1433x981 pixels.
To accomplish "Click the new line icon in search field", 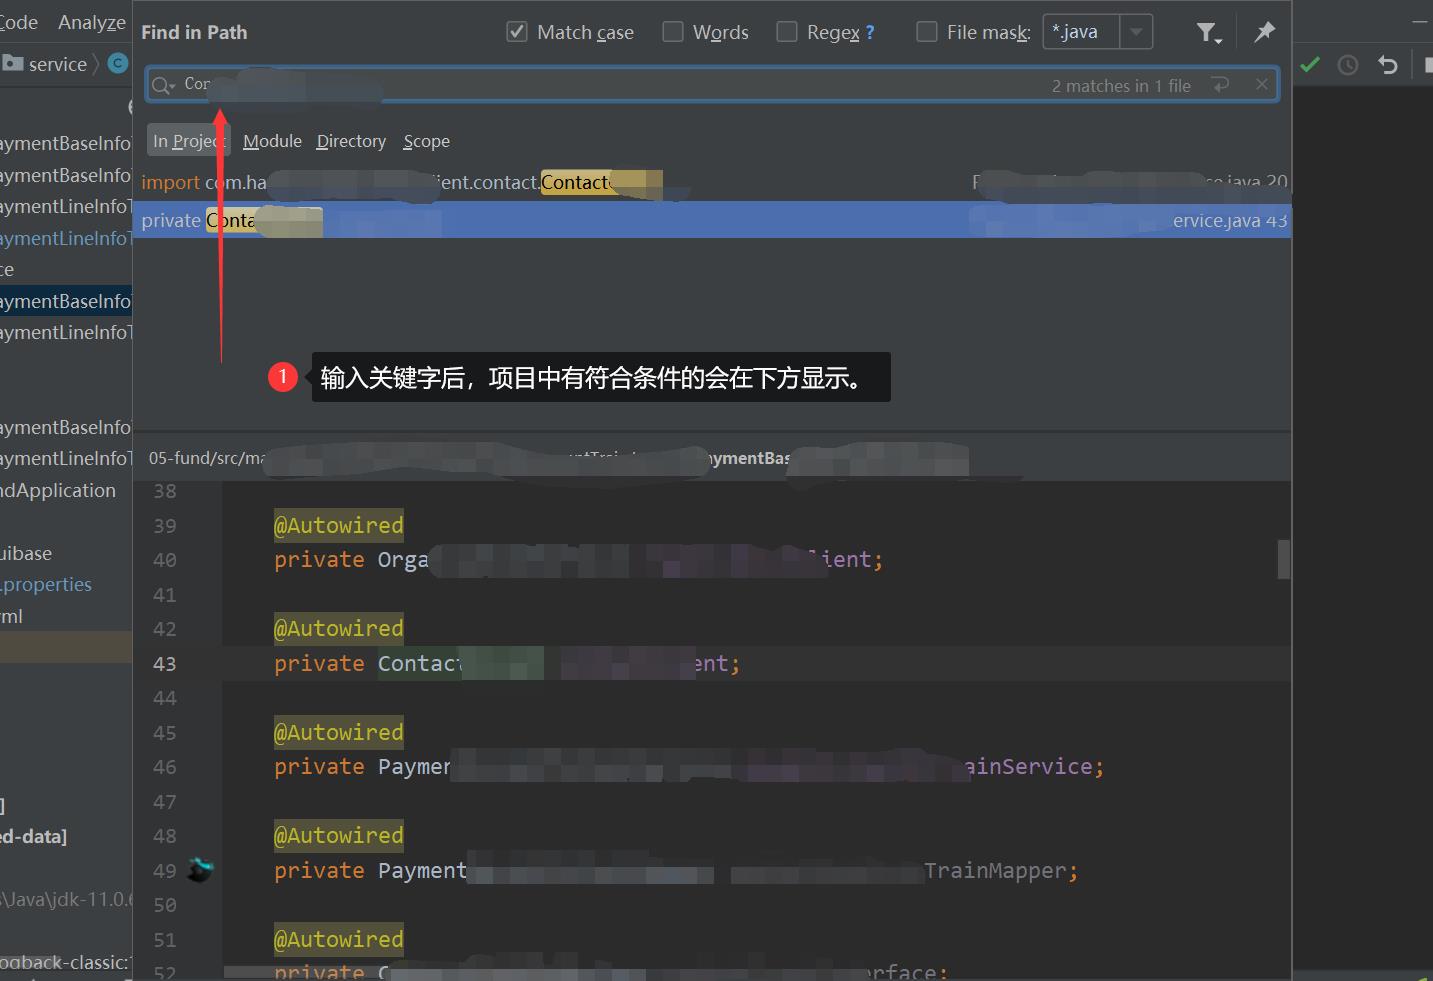I will [x=1220, y=85].
